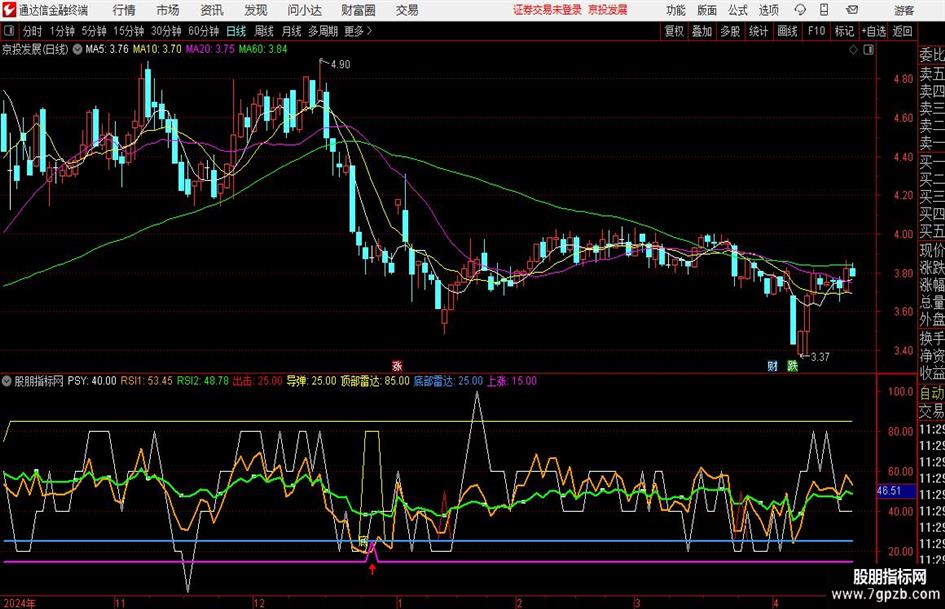The height and width of the screenshot is (609, 945).
Task: Expand the 京投发展(日线) indicator dropdown arrow
Action: pyautogui.click(x=77, y=49)
